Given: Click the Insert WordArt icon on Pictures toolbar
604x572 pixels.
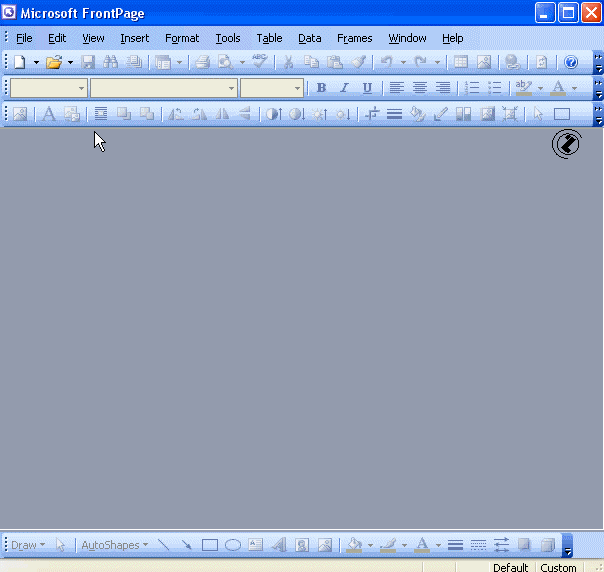Looking at the screenshot, I should pyautogui.click(x=48, y=114).
